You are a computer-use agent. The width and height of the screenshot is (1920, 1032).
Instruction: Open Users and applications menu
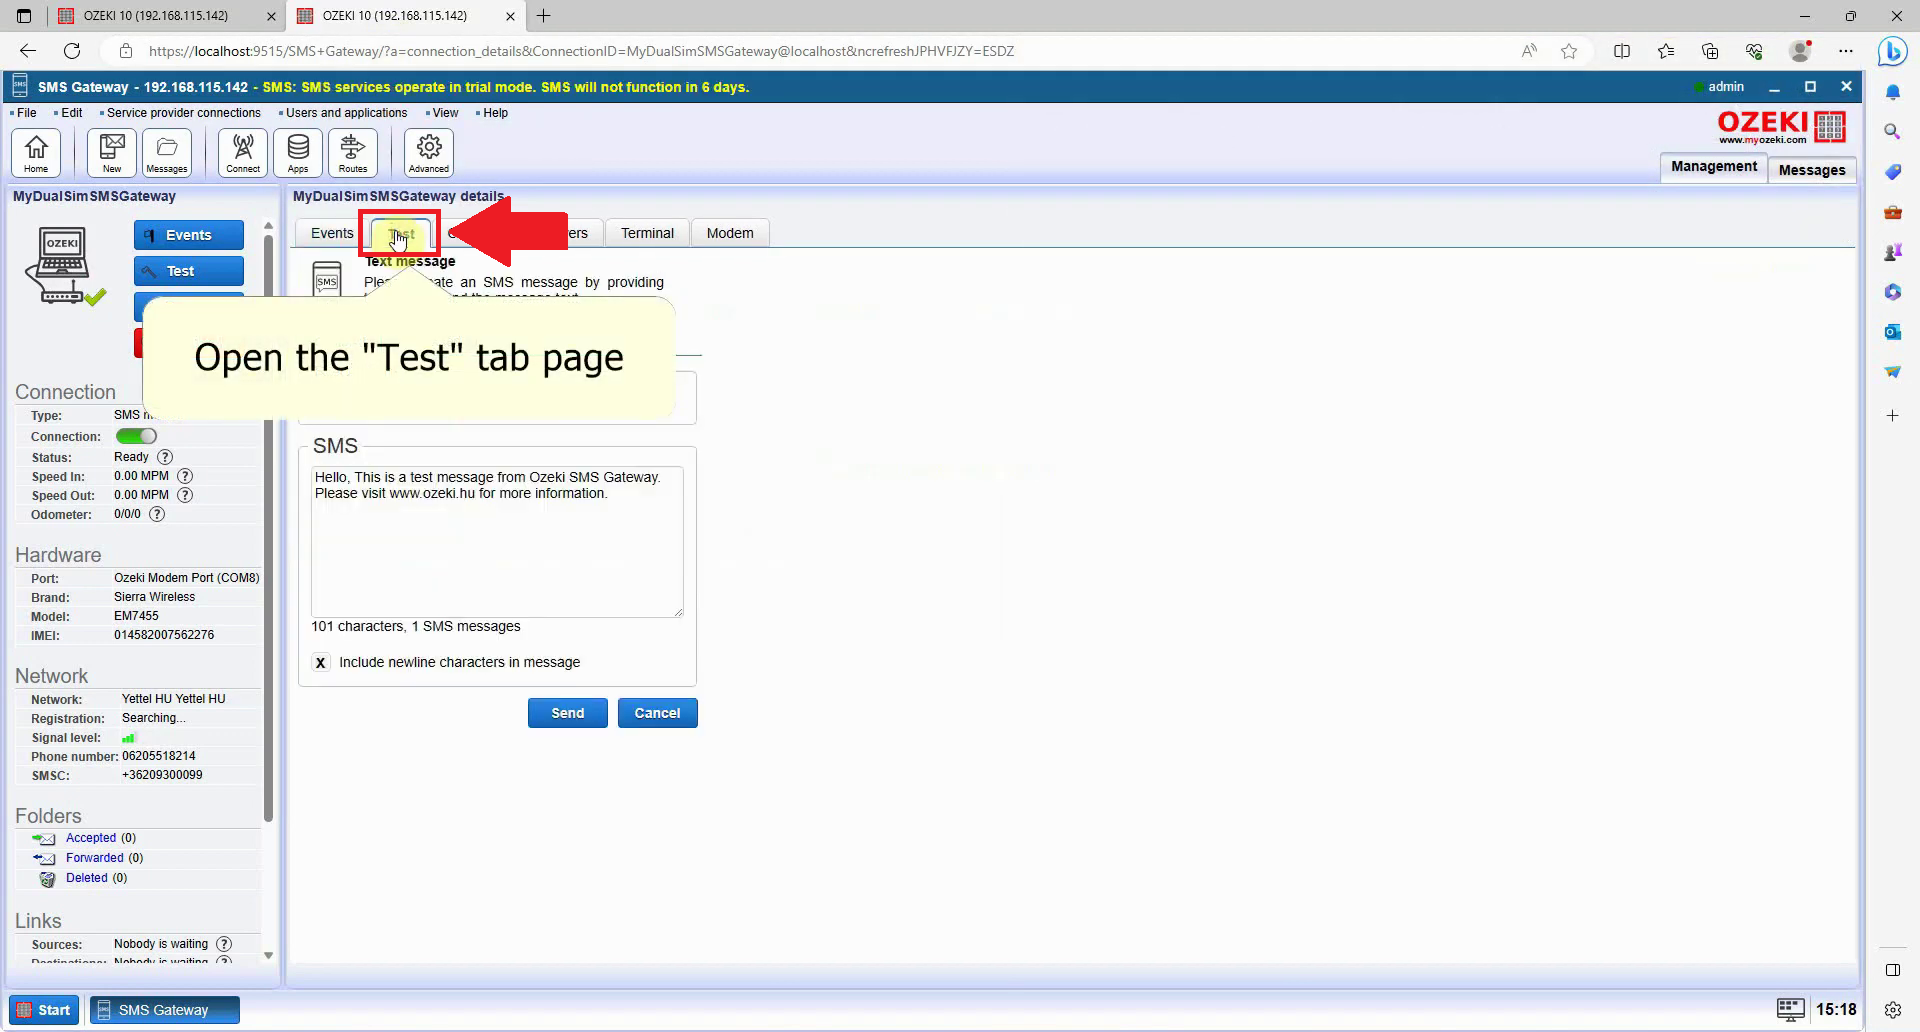click(346, 113)
